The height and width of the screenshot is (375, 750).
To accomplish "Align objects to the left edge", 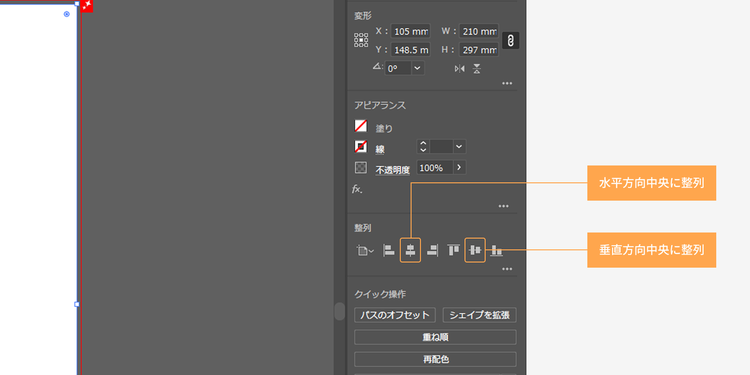I will pyautogui.click(x=388, y=250).
